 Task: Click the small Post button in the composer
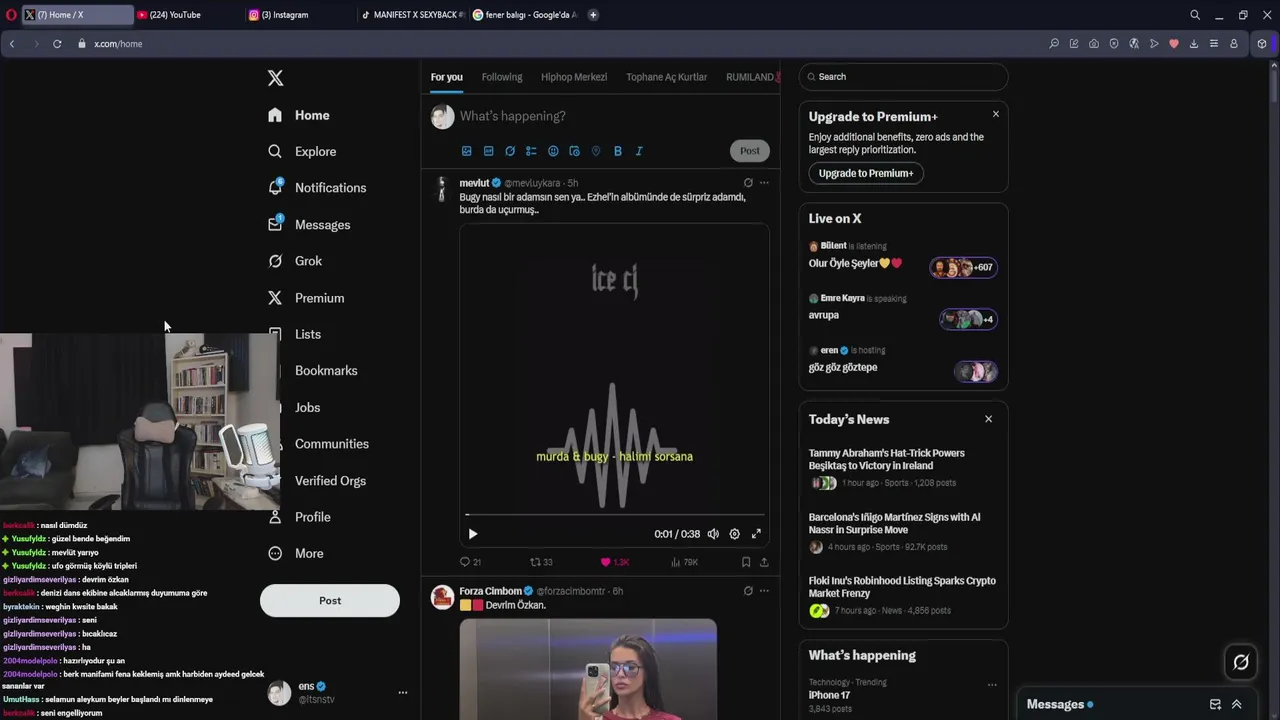tap(749, 151)
